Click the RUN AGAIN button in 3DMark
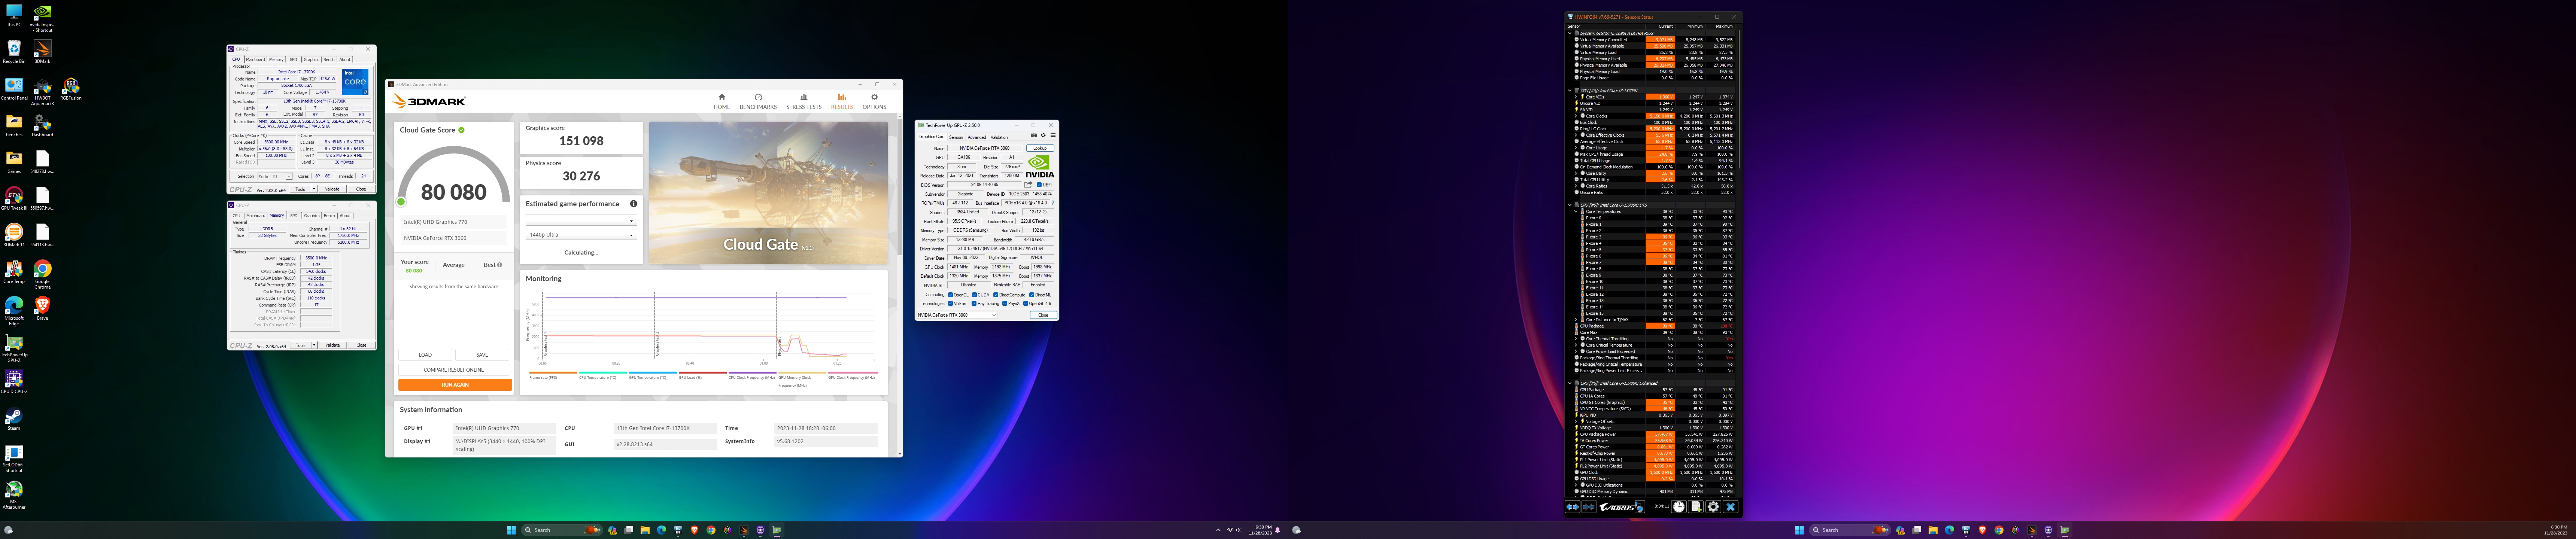Image resolution: width=2576 pixels, height=539 pixels. [x=455, y=385]
